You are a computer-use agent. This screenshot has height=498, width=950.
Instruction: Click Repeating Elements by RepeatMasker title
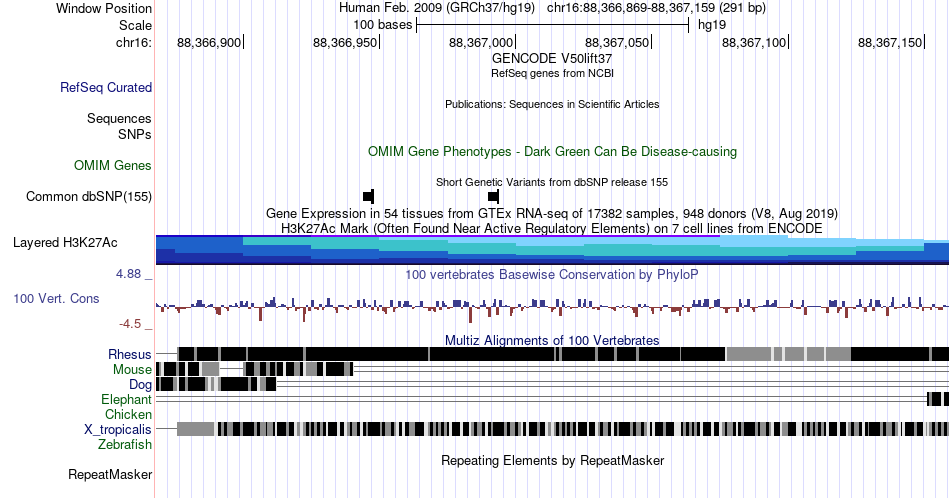click(x=552, y=460)
